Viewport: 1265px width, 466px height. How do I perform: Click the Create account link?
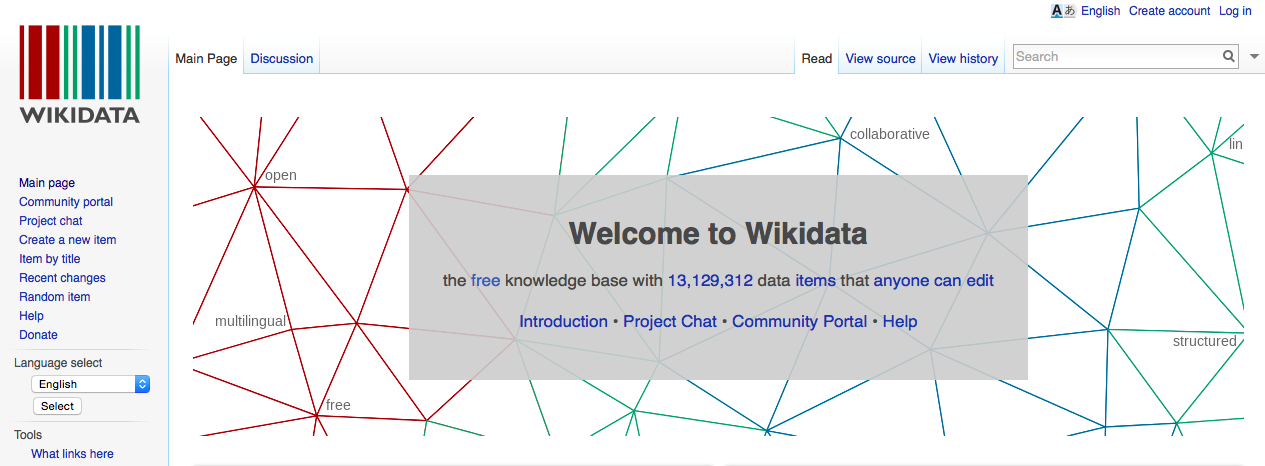(x=1169, y=11)
